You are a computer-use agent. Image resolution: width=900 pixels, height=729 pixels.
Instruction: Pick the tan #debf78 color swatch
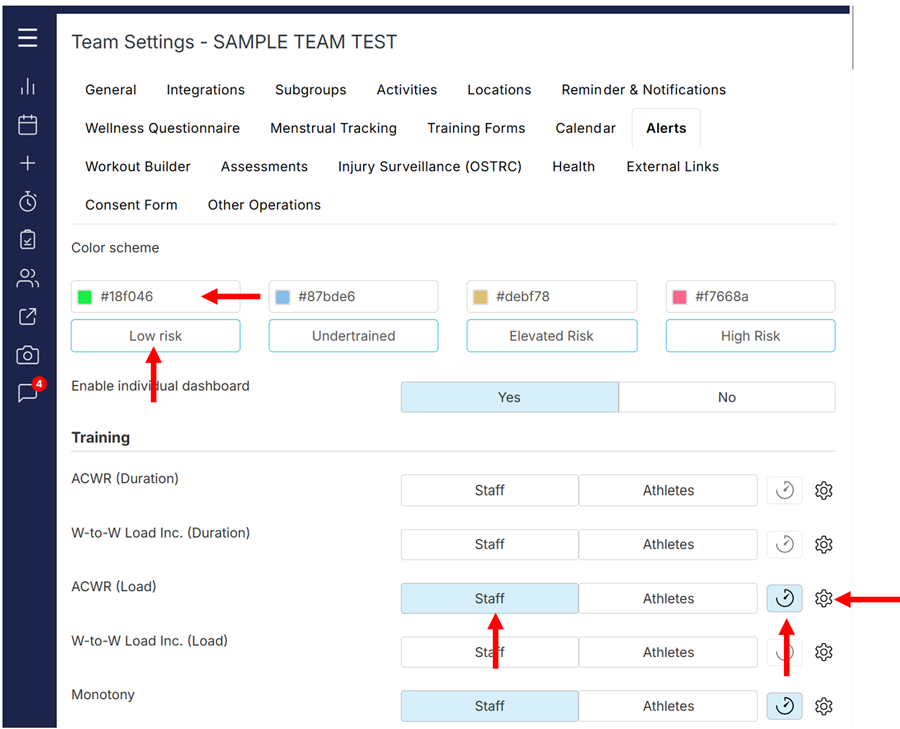[x=480, y=297]
